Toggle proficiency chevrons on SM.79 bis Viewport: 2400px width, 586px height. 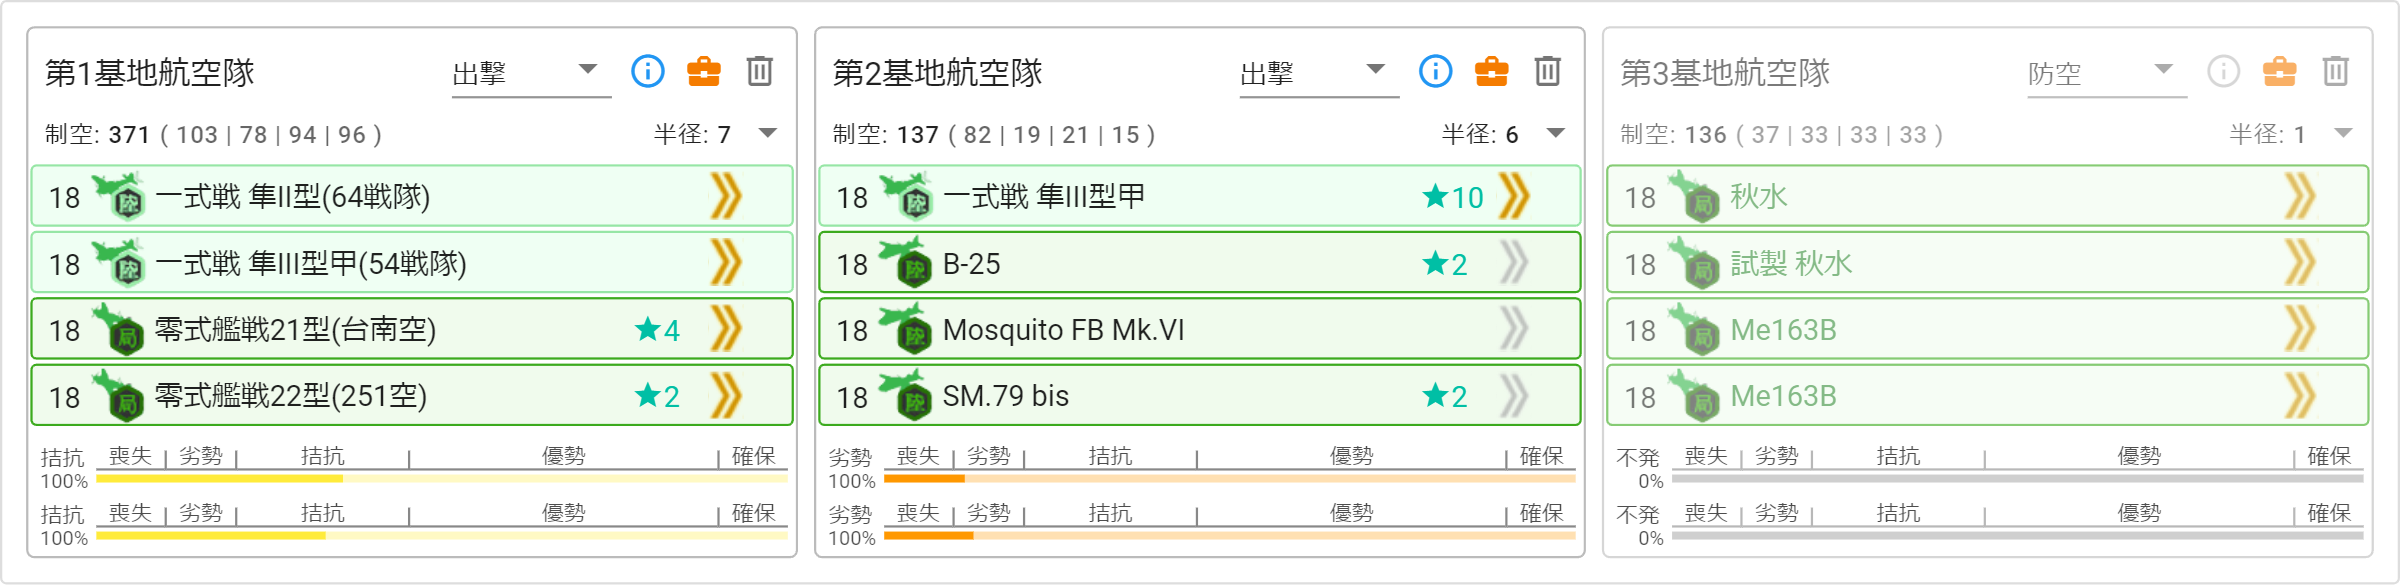[x=1514, y=395]
